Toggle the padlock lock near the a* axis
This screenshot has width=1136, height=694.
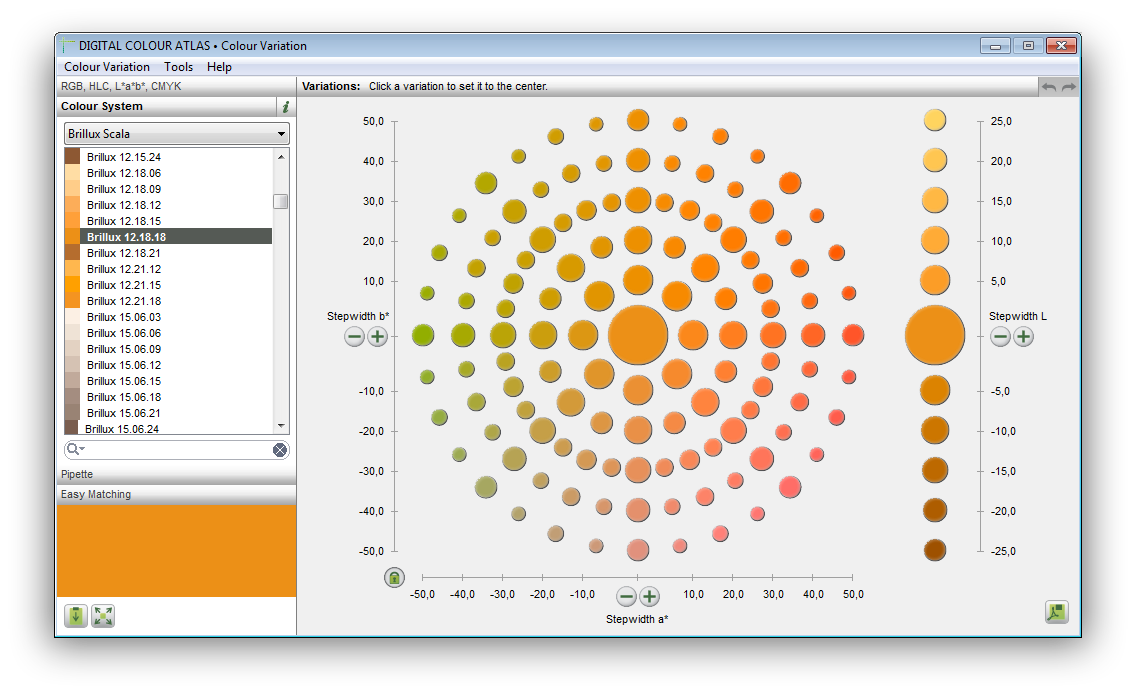pos(394,578)
